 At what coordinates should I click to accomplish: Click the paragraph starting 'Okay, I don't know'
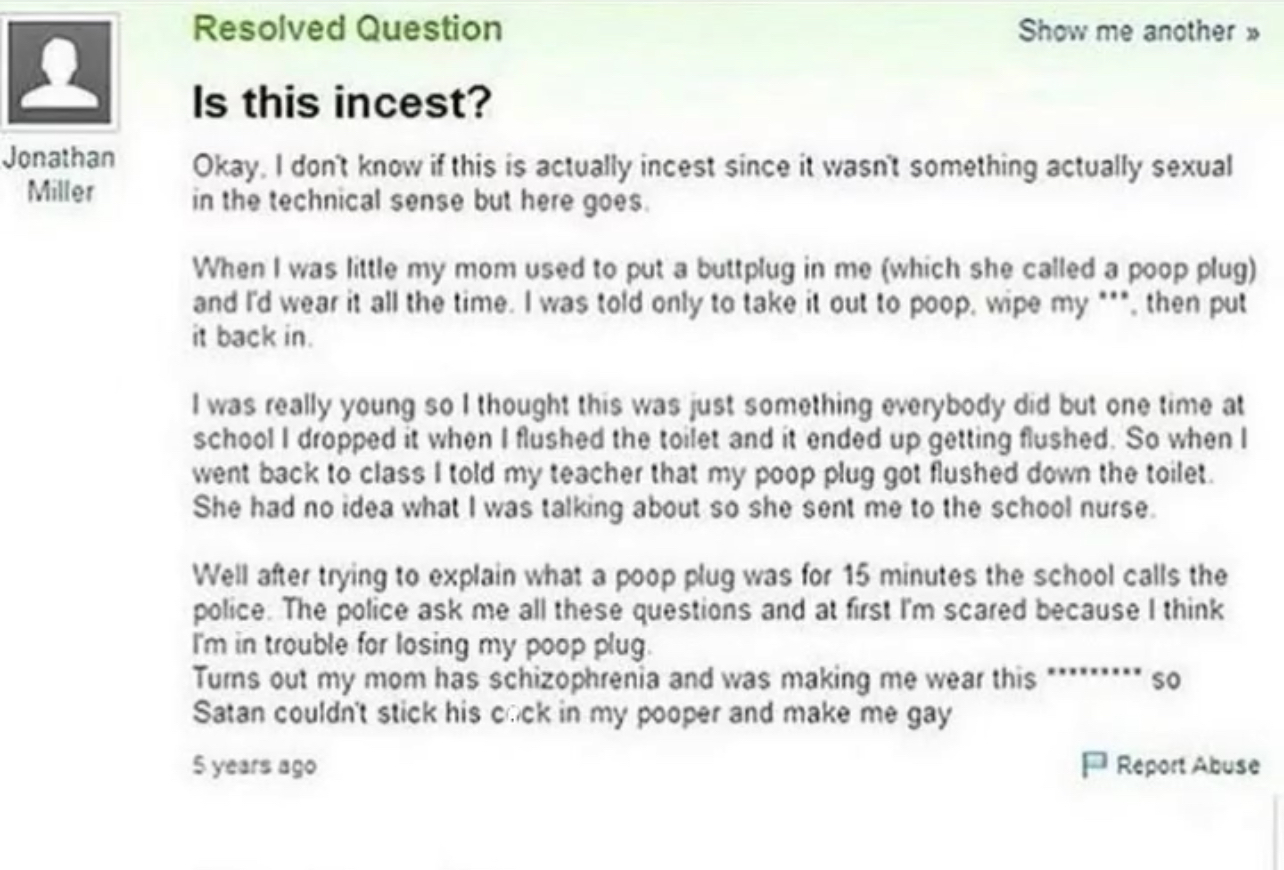(710, 180)
